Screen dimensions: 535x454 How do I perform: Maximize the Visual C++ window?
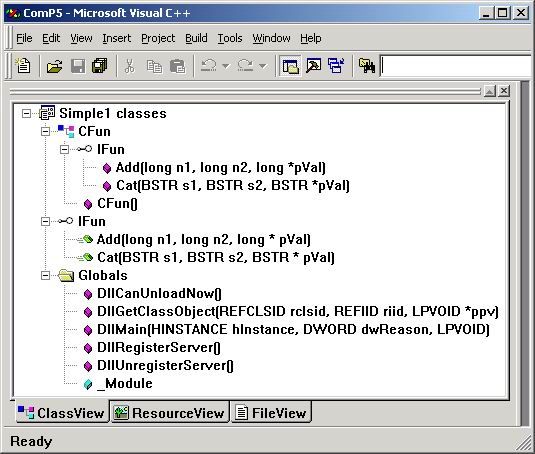click(503, 13)
